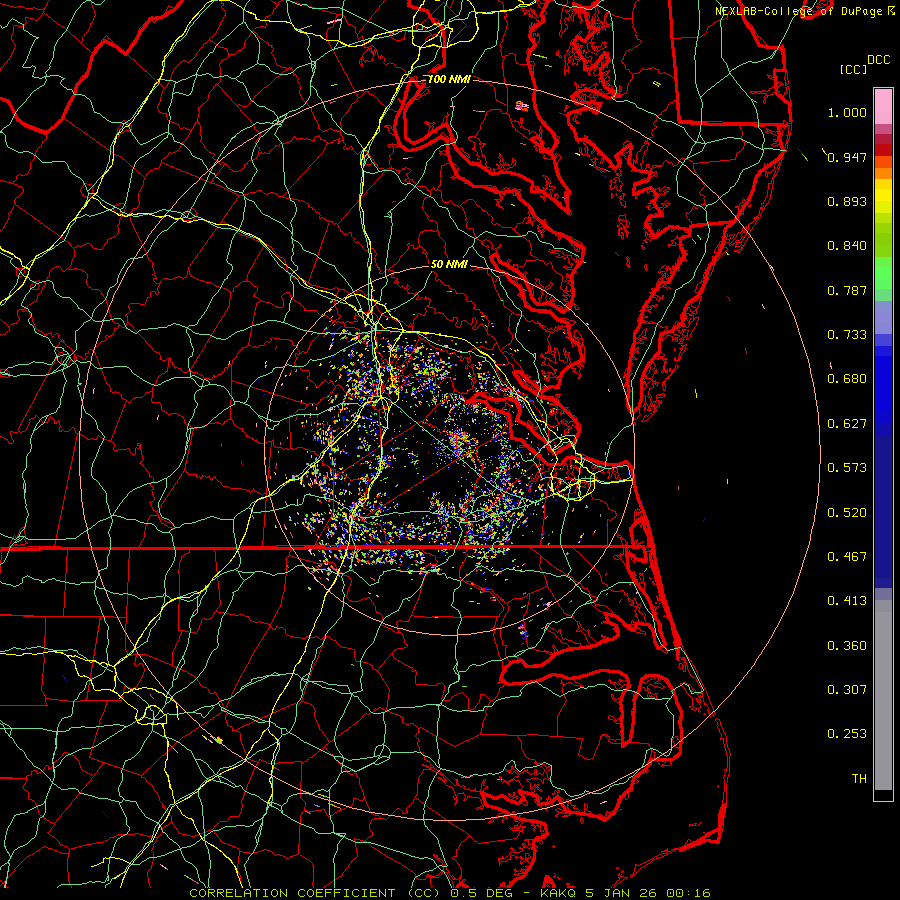Click the 0.573 scale label
The height and width of the screenshot is (900, 900).
pyautogui.click(x=847, y=468)
